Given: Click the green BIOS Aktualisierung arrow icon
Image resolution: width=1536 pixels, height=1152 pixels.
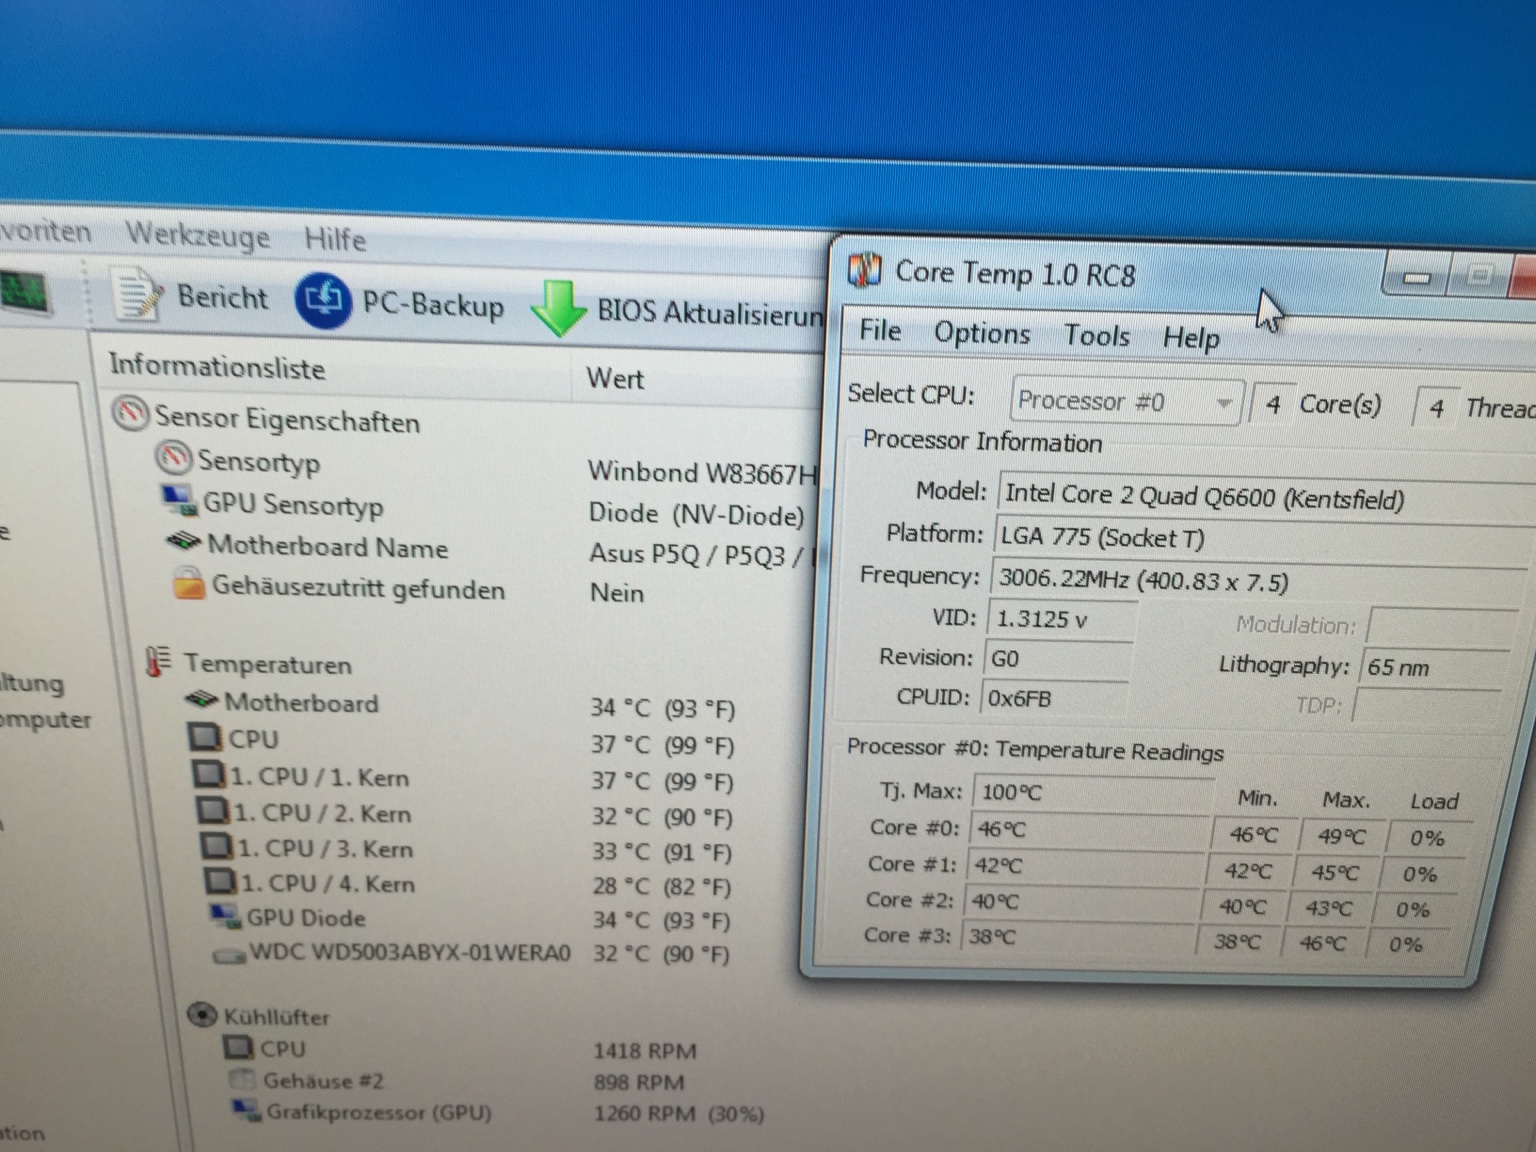Looking at the screenshot, I should [x=559, y=308].
